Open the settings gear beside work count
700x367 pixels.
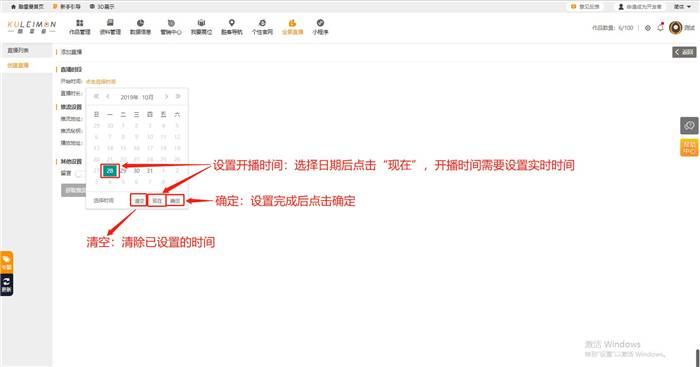[x=648, y=28]
